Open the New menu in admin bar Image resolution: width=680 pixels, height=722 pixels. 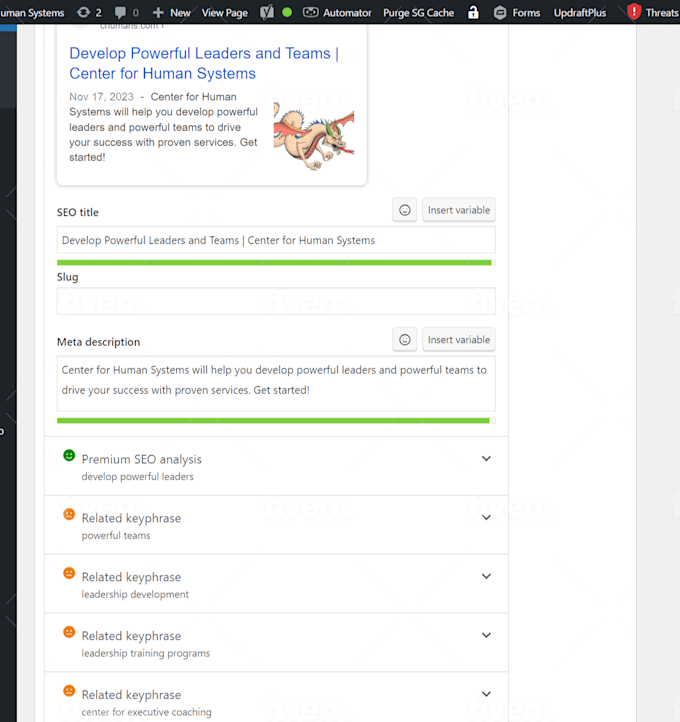(171, 12)
